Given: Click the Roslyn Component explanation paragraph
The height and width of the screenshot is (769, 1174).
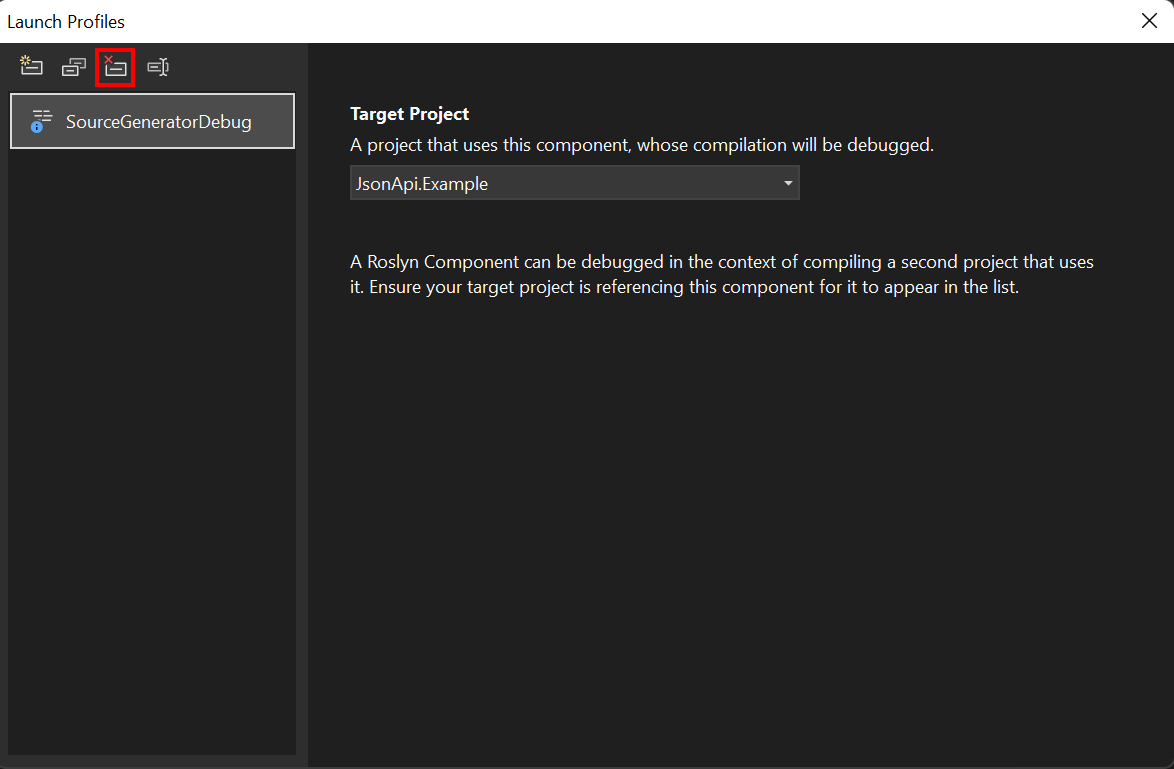Looking at the screenshot, I should pos(722,274).
